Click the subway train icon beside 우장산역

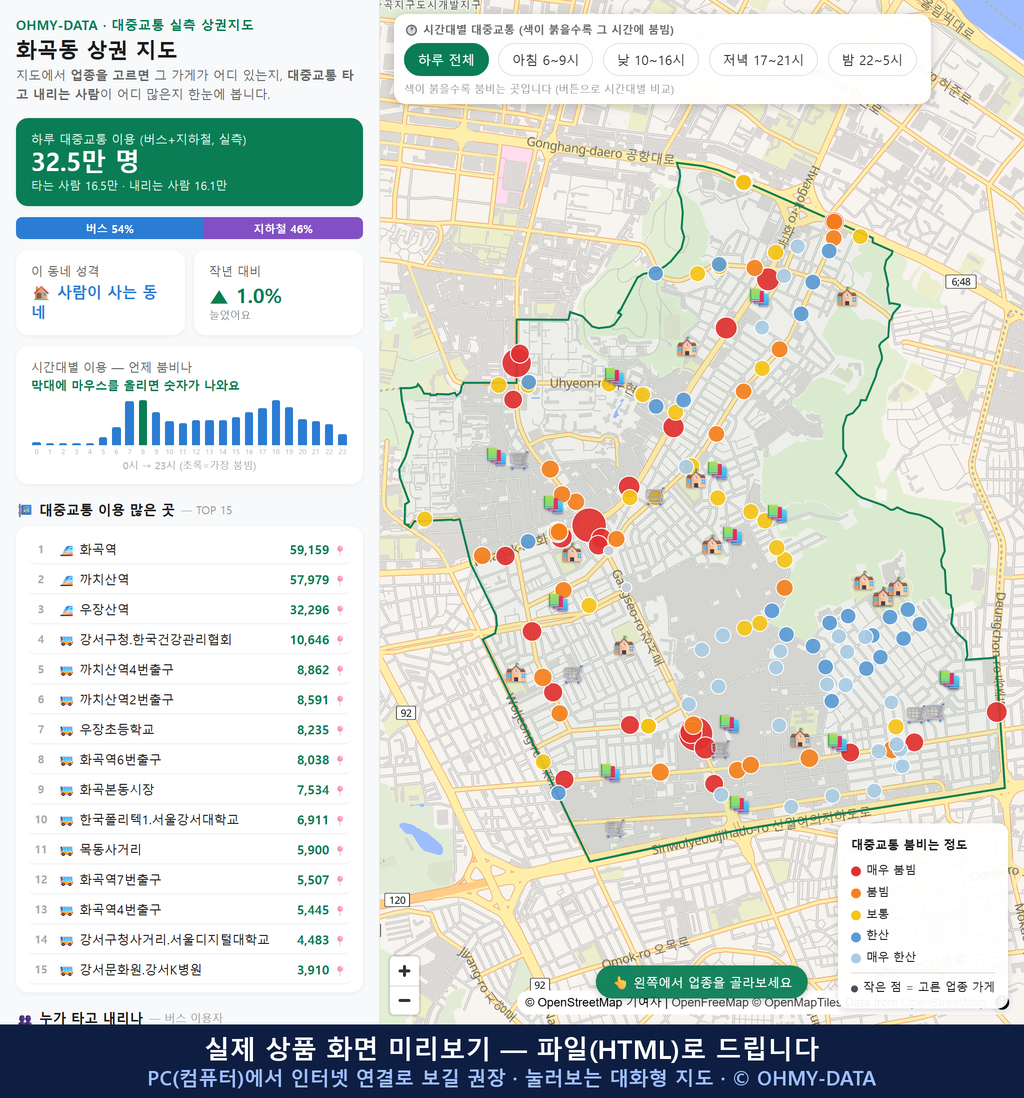[67, 611]
